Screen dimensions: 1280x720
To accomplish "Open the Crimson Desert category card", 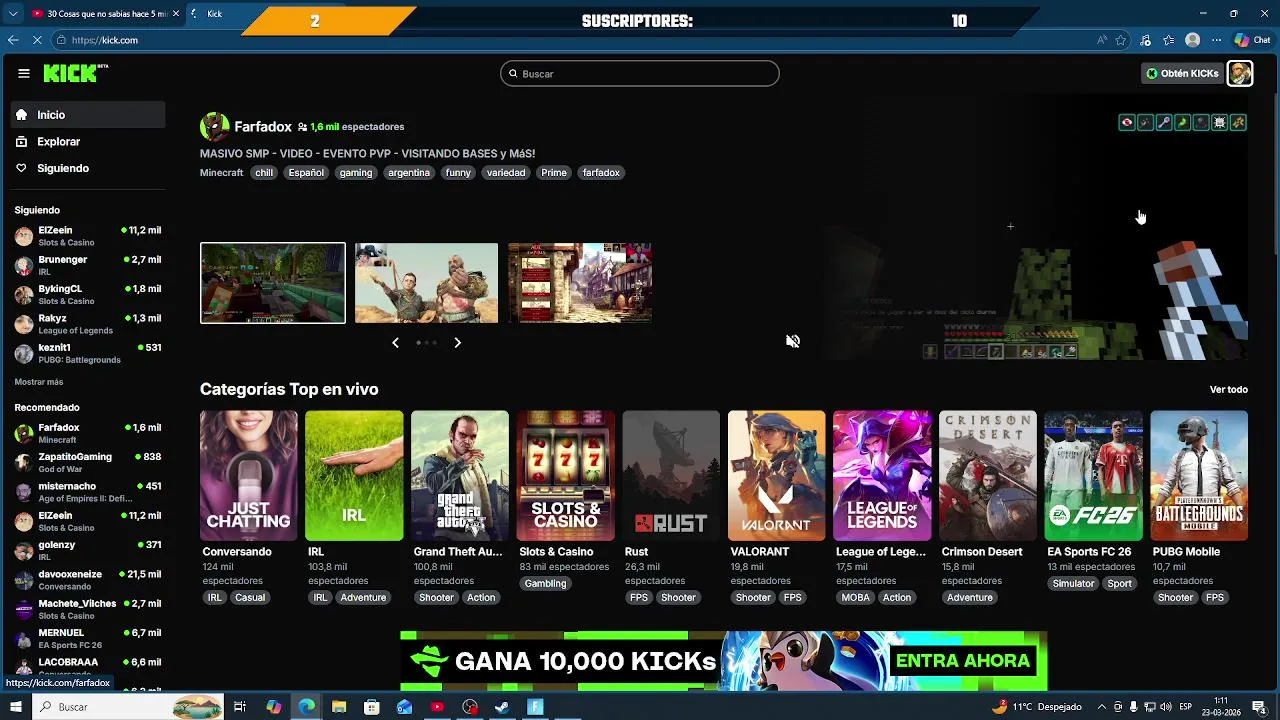I will pos(988,476).
